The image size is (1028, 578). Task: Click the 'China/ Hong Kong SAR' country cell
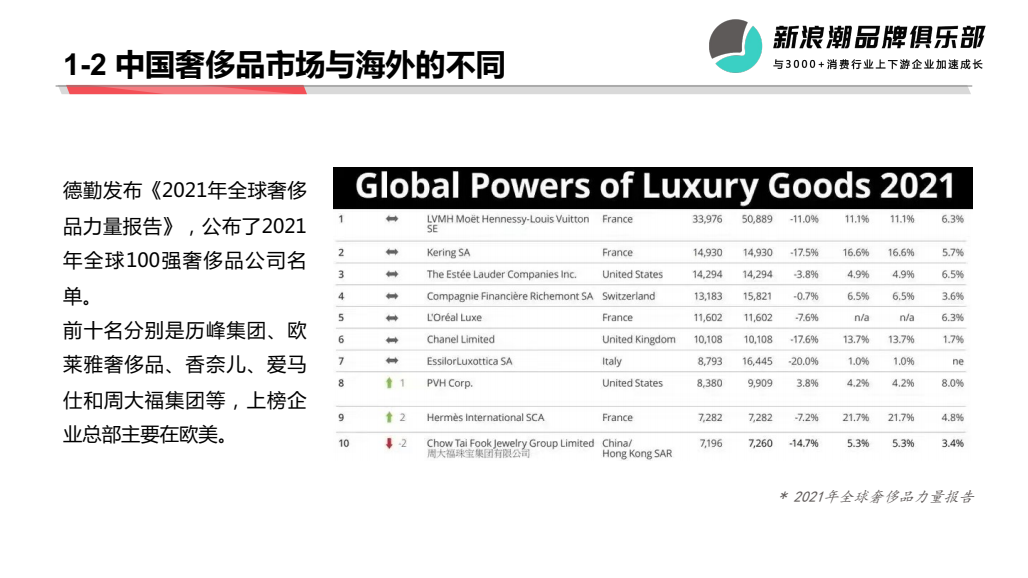pos(637,448)
